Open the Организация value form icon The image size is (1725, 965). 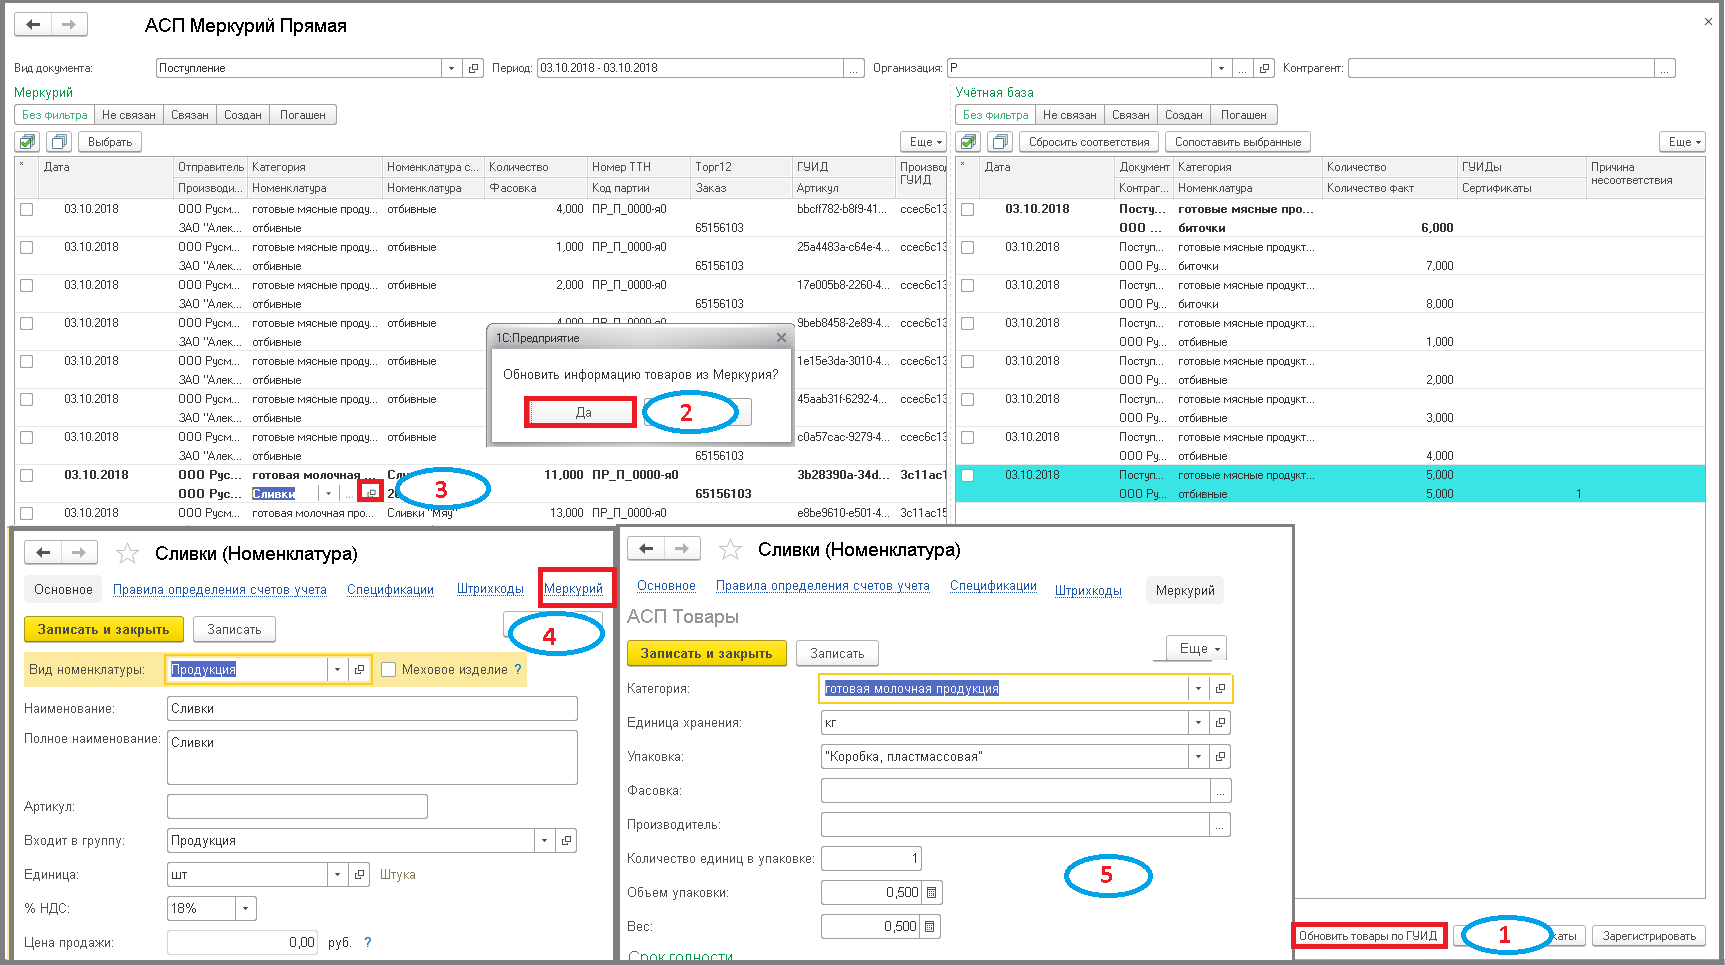click(x=1265, y=68)
